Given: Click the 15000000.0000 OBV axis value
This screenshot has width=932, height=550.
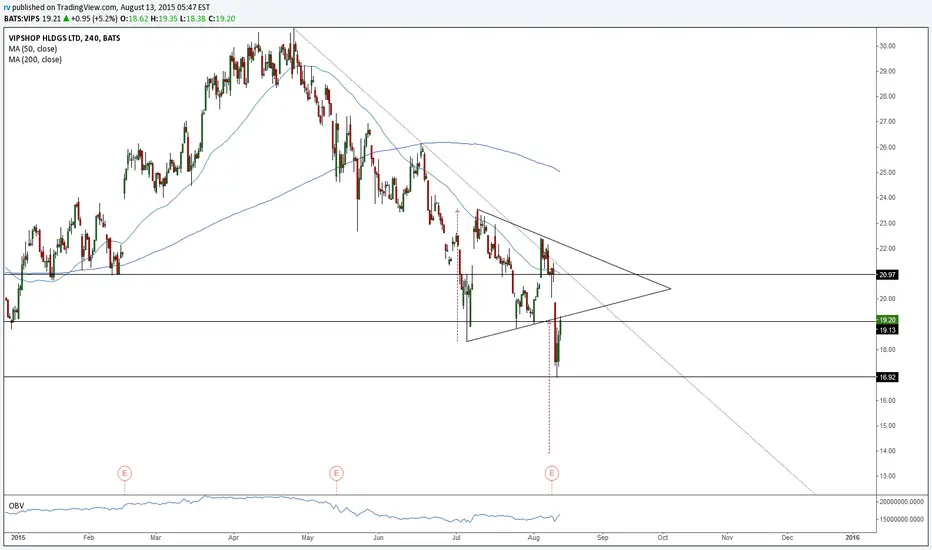Looking at the screenshot, I should [x=901, y=519].
